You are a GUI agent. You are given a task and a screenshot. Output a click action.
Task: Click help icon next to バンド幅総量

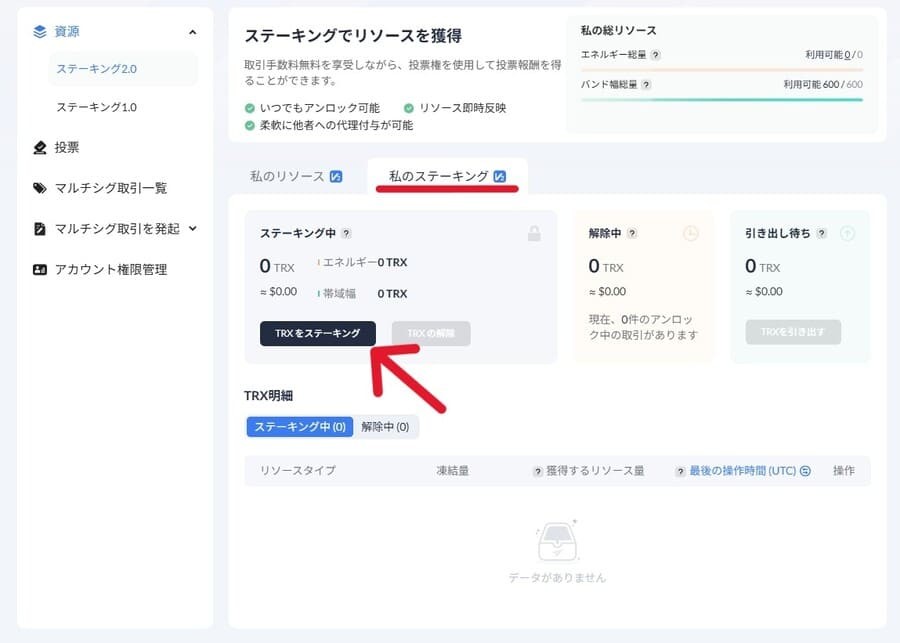tap(646, 85)
